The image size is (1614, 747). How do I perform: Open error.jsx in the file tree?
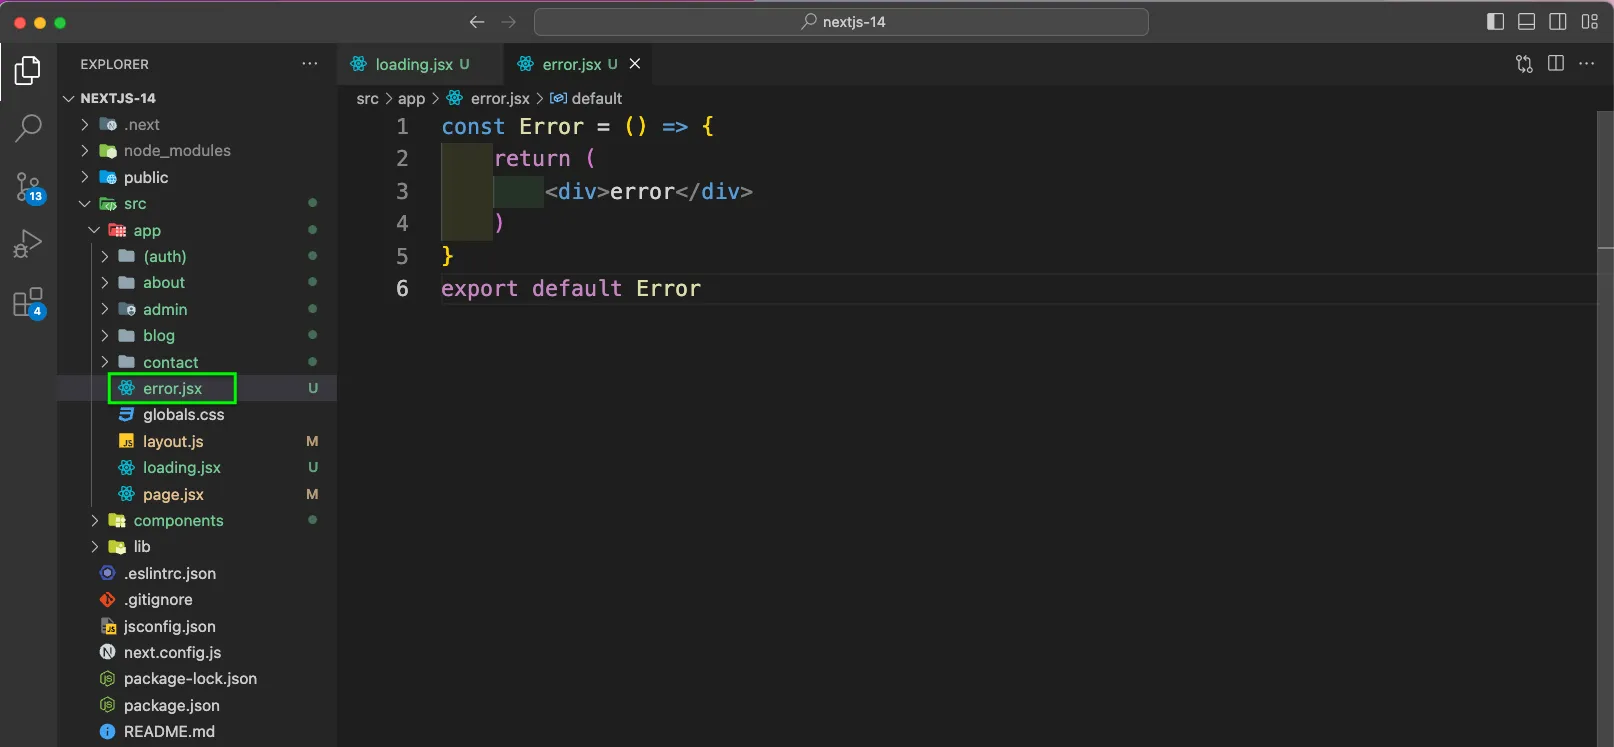click(197, 388)
